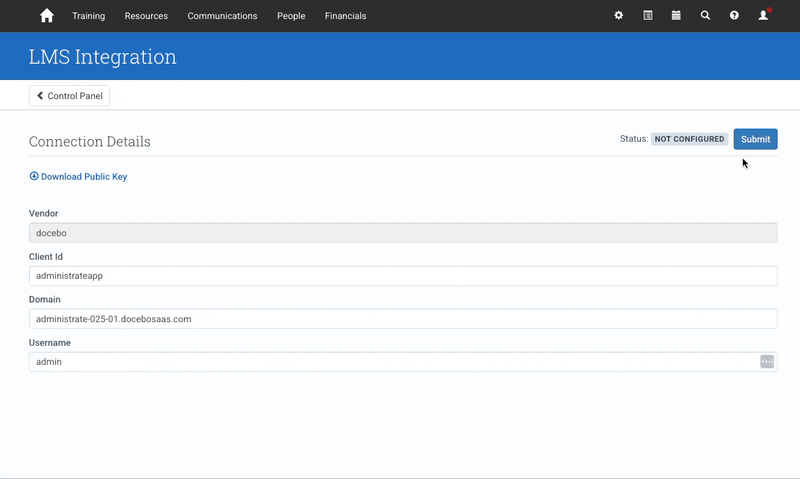Open the help question mark icon
This screenshot has height=479, width=800.
click(734, 15)
